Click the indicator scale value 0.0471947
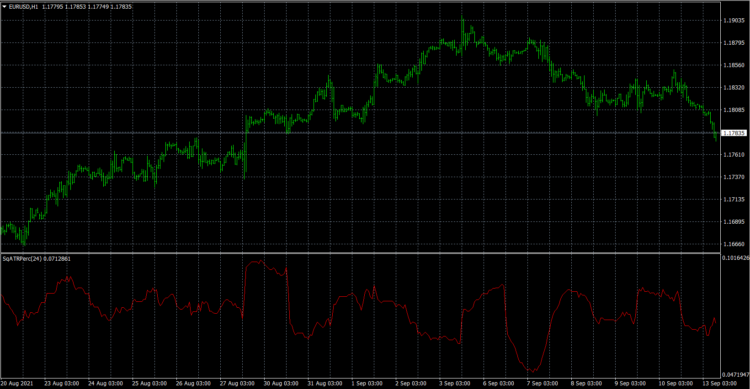Image resolution: width=750 pixels, height=389 pixels. tap(736, 375)
